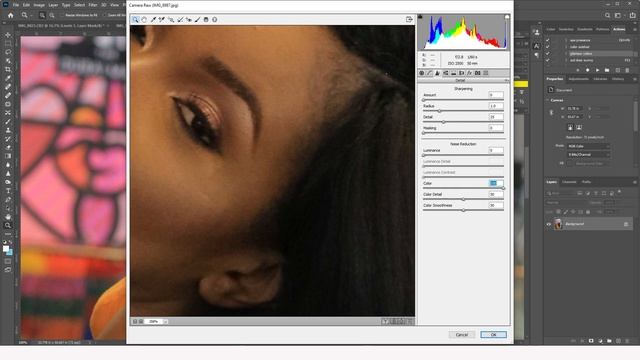This screenshot has width=640, height=360.
Task: Select the Targeted Adjustment tool in Camera Raw
Action: (171, 20)
